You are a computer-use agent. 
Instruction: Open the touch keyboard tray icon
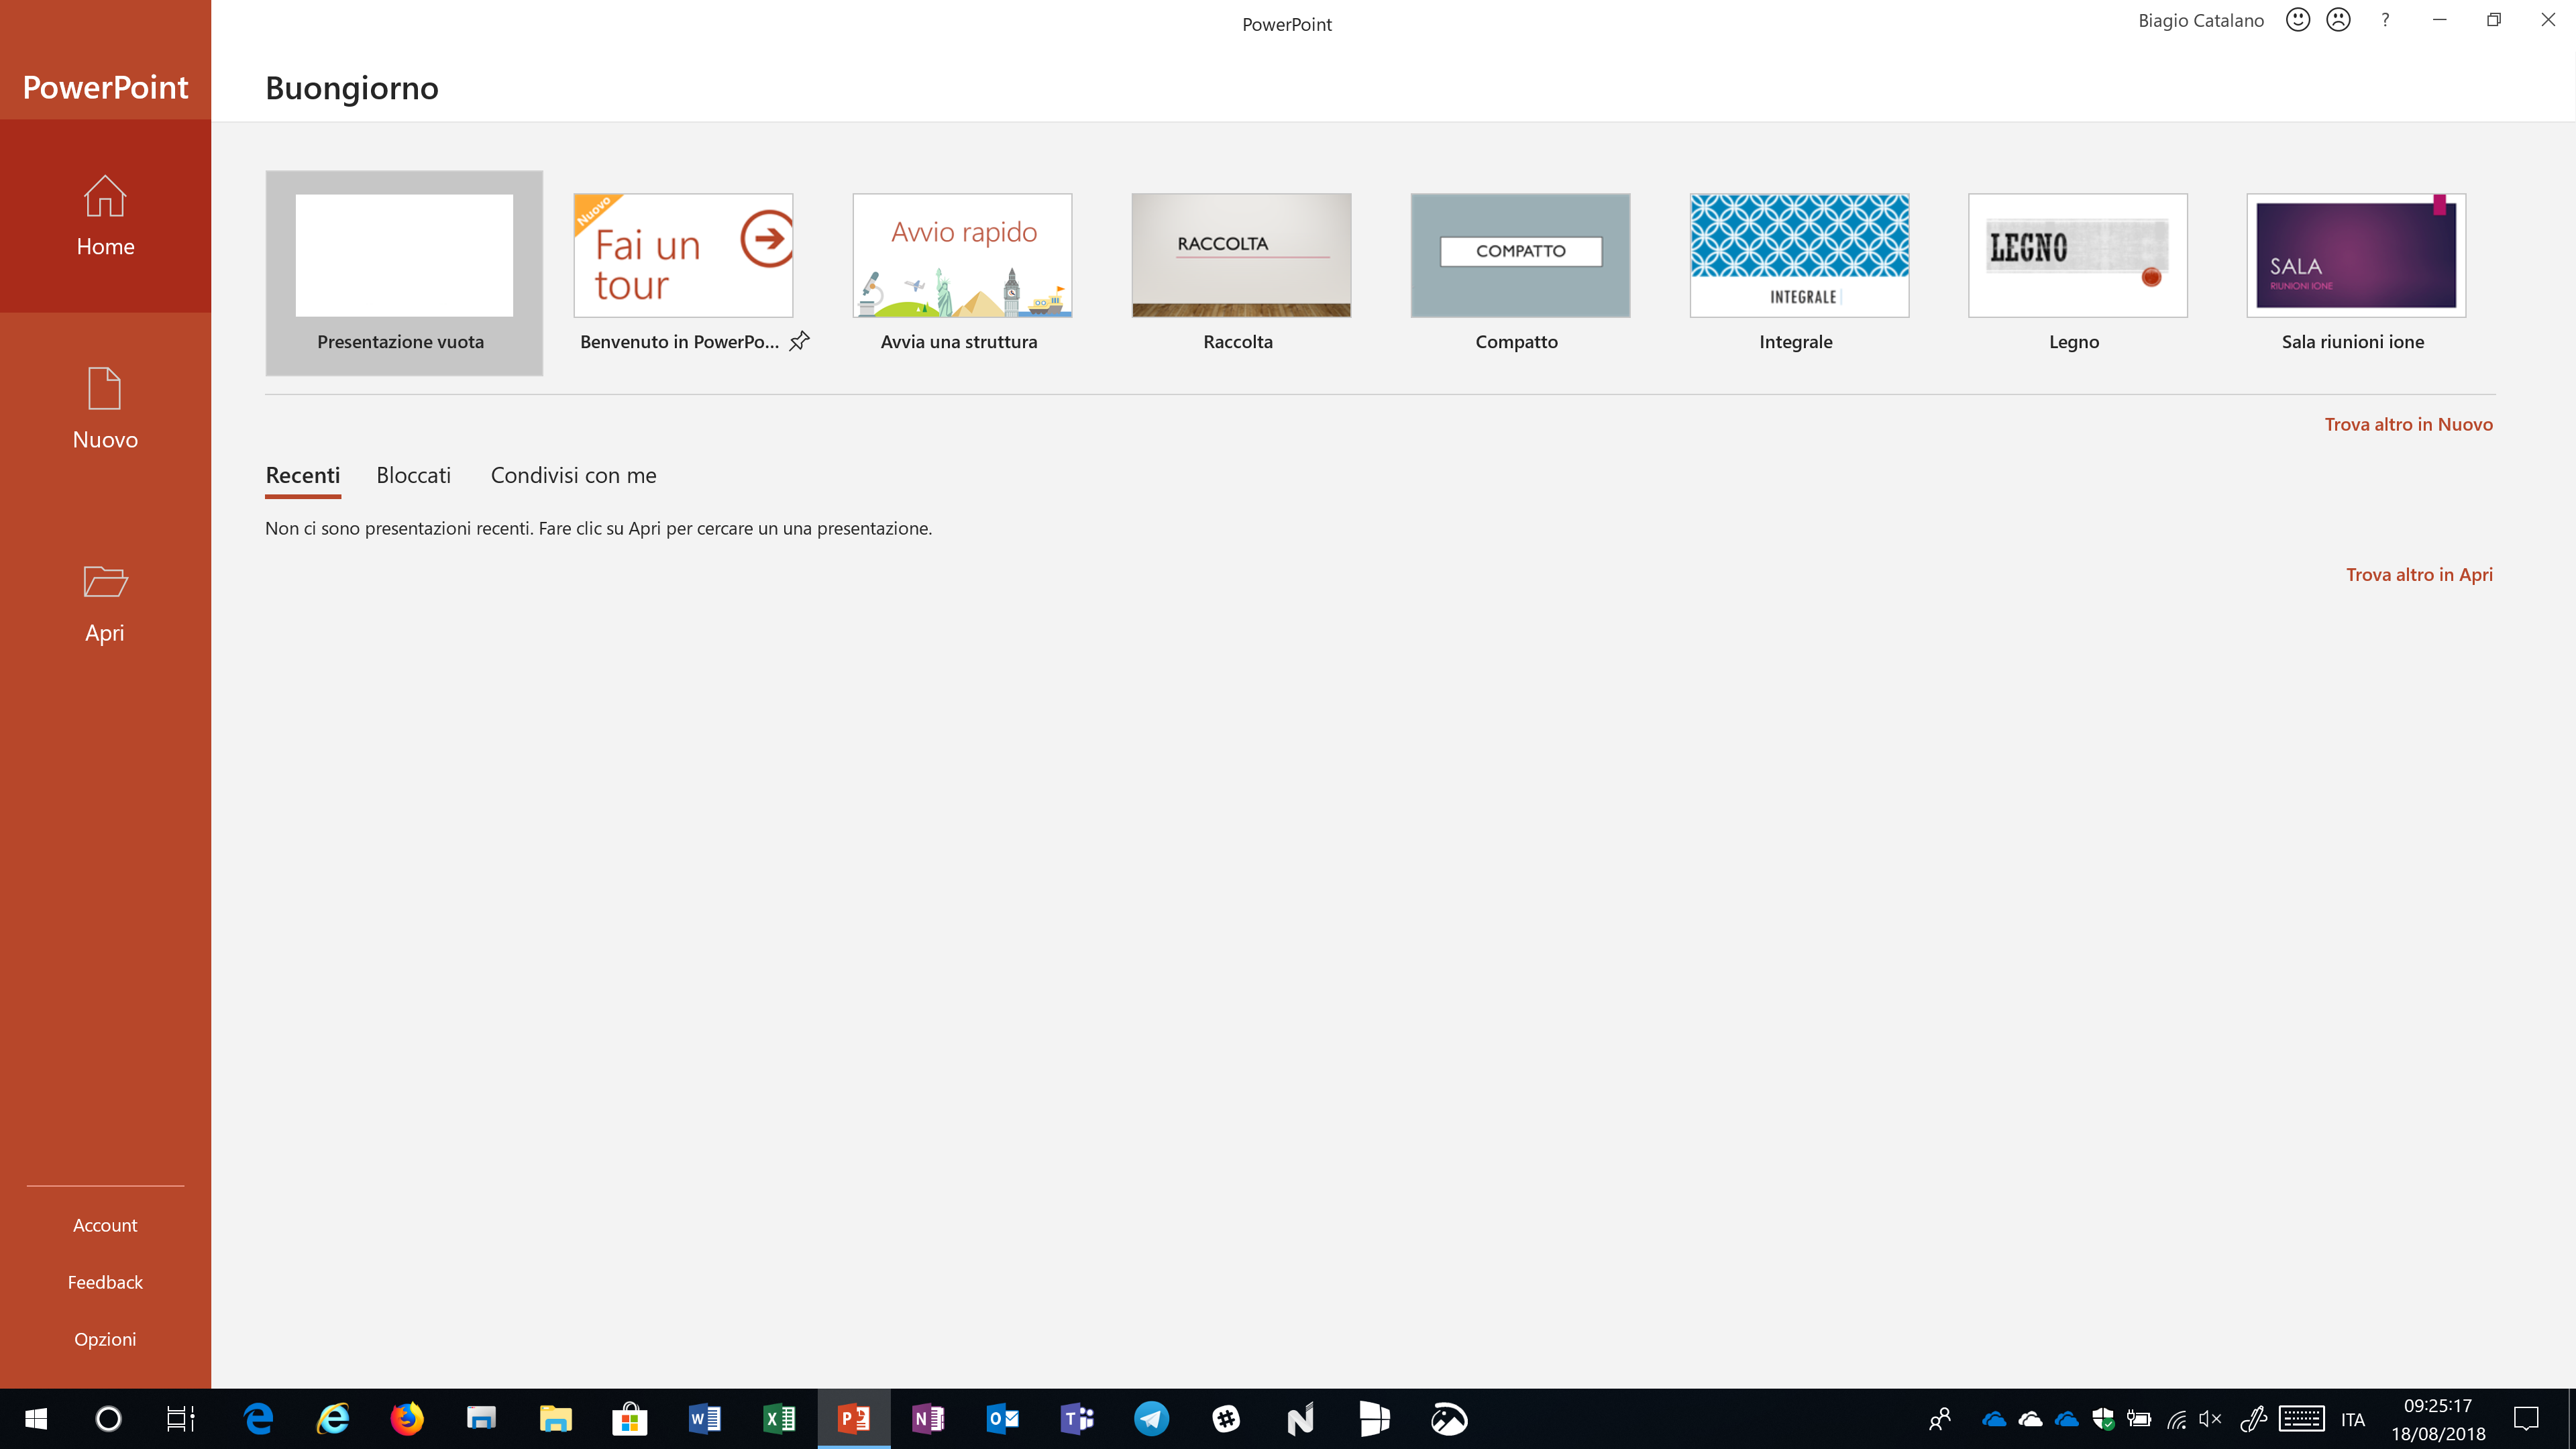tap(2301, 1418)
